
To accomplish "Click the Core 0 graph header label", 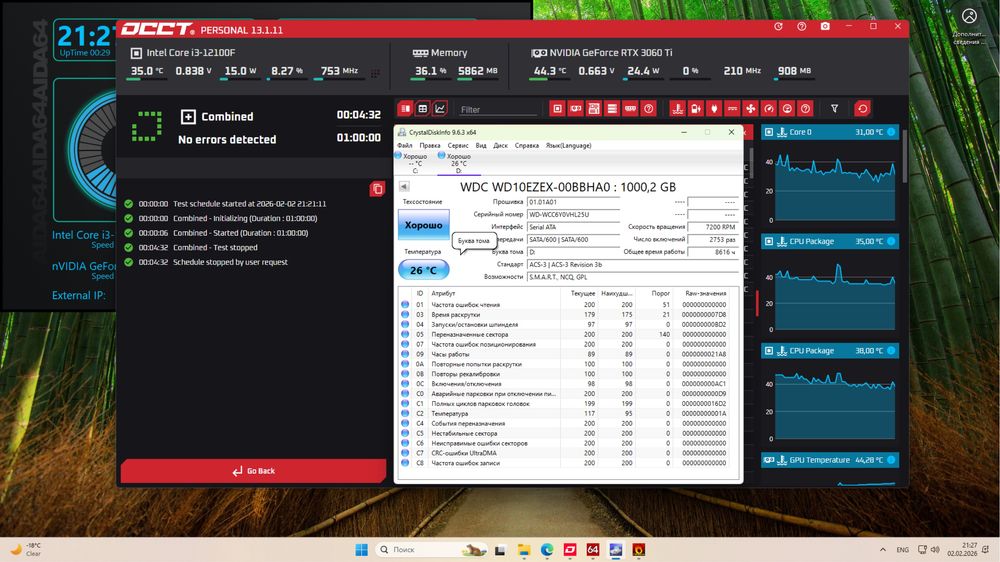I will [800, 132].
